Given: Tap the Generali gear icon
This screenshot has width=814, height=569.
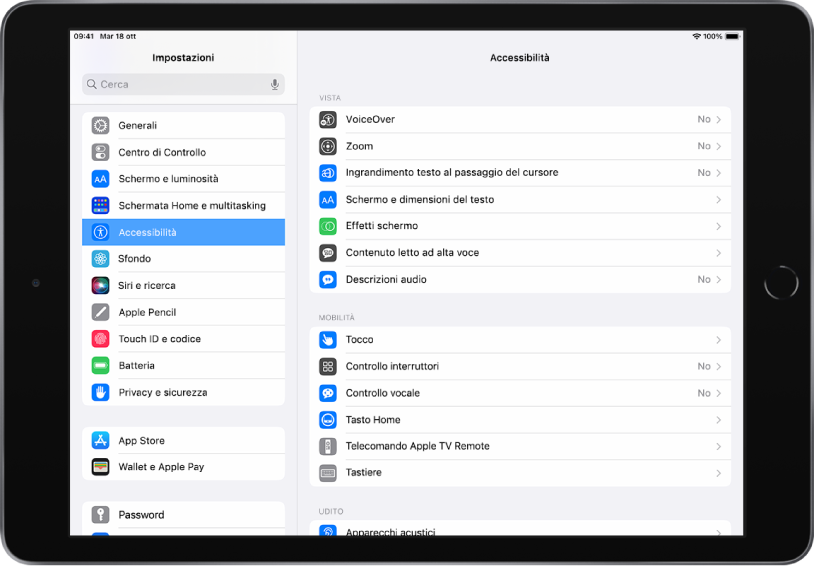Looking at the screenshot, I should (100, 125).
